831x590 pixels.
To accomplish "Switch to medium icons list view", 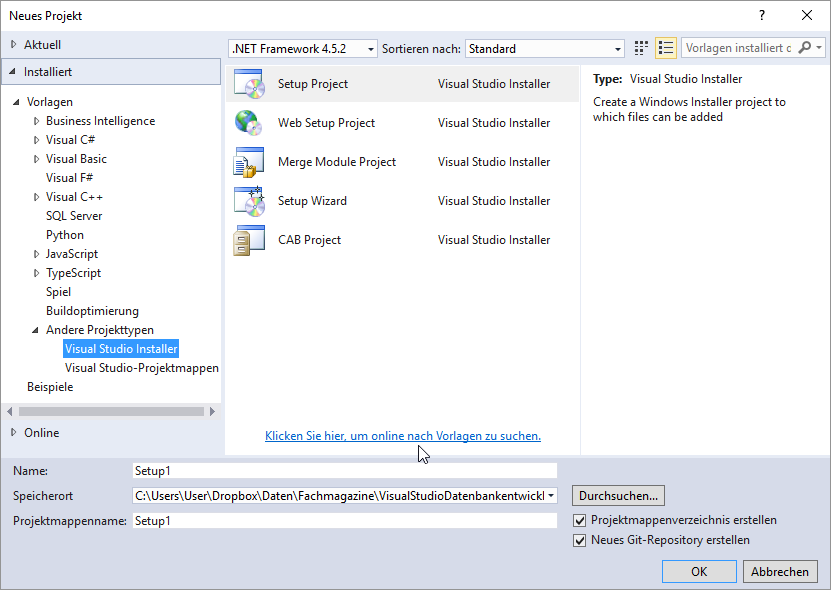I will point(666,48).
